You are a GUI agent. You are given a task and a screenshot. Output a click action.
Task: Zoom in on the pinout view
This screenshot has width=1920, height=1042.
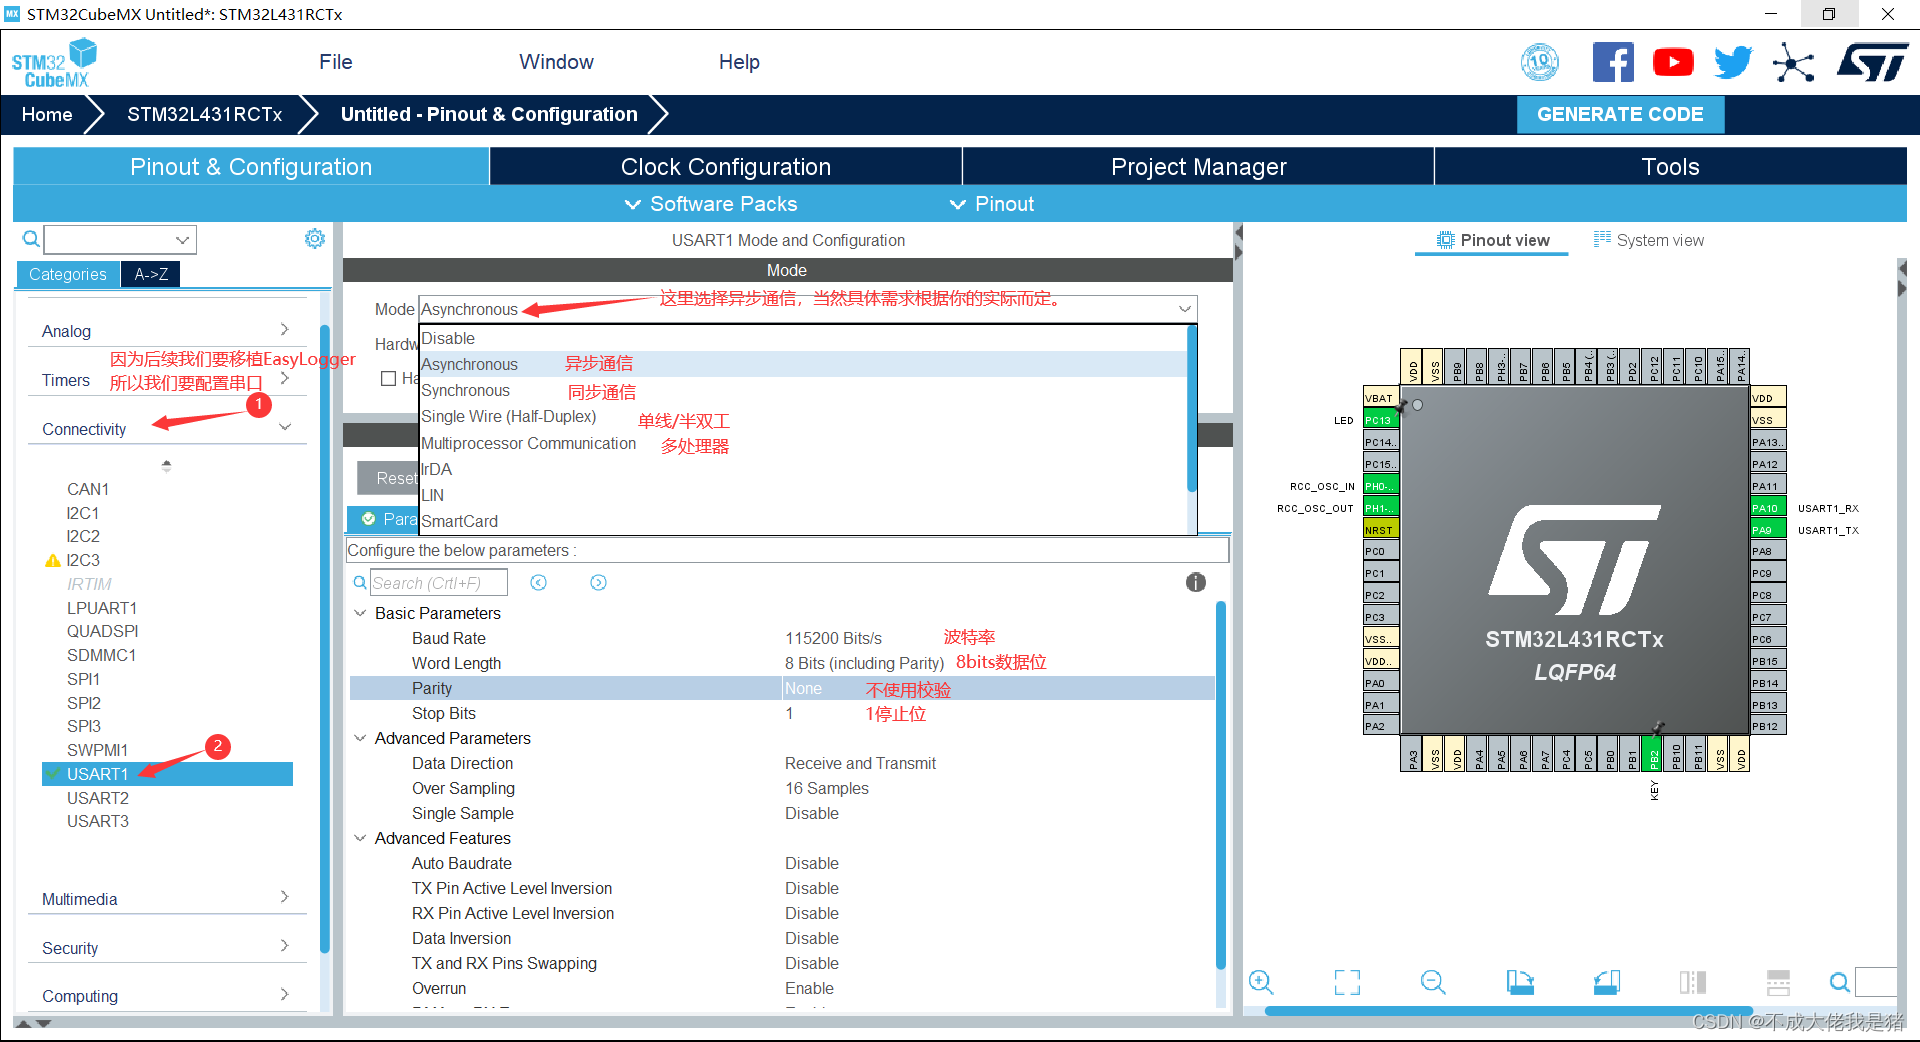click(1261, 982)
